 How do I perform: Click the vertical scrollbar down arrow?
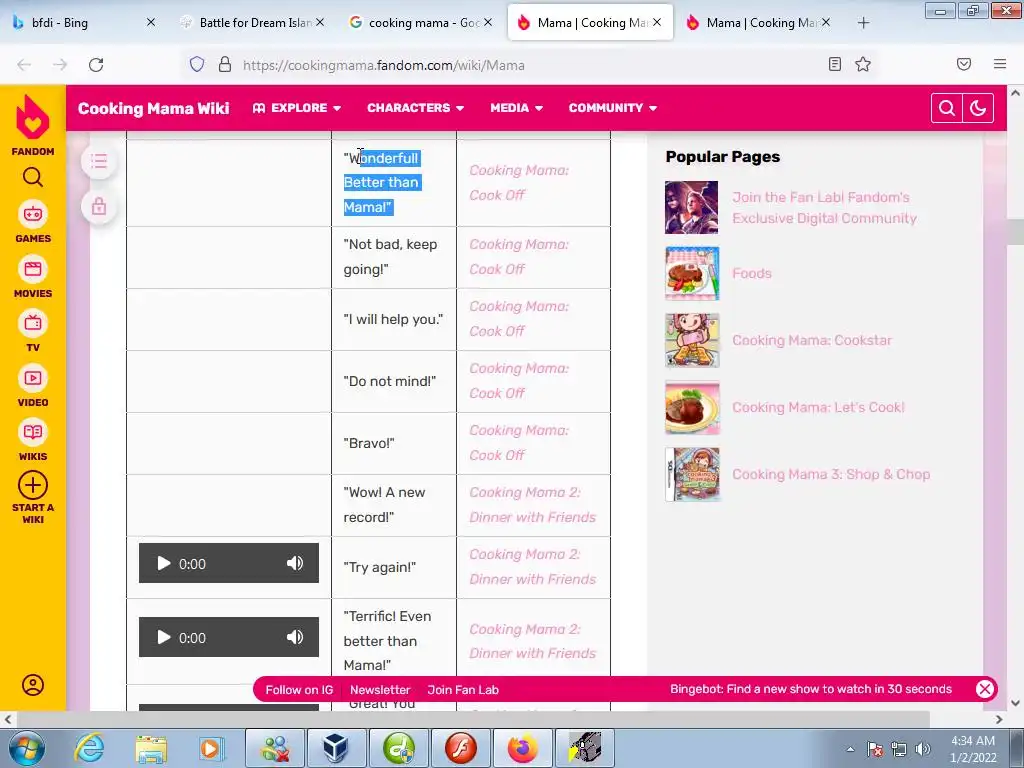pyautogui.click(x=1015, y=703)
